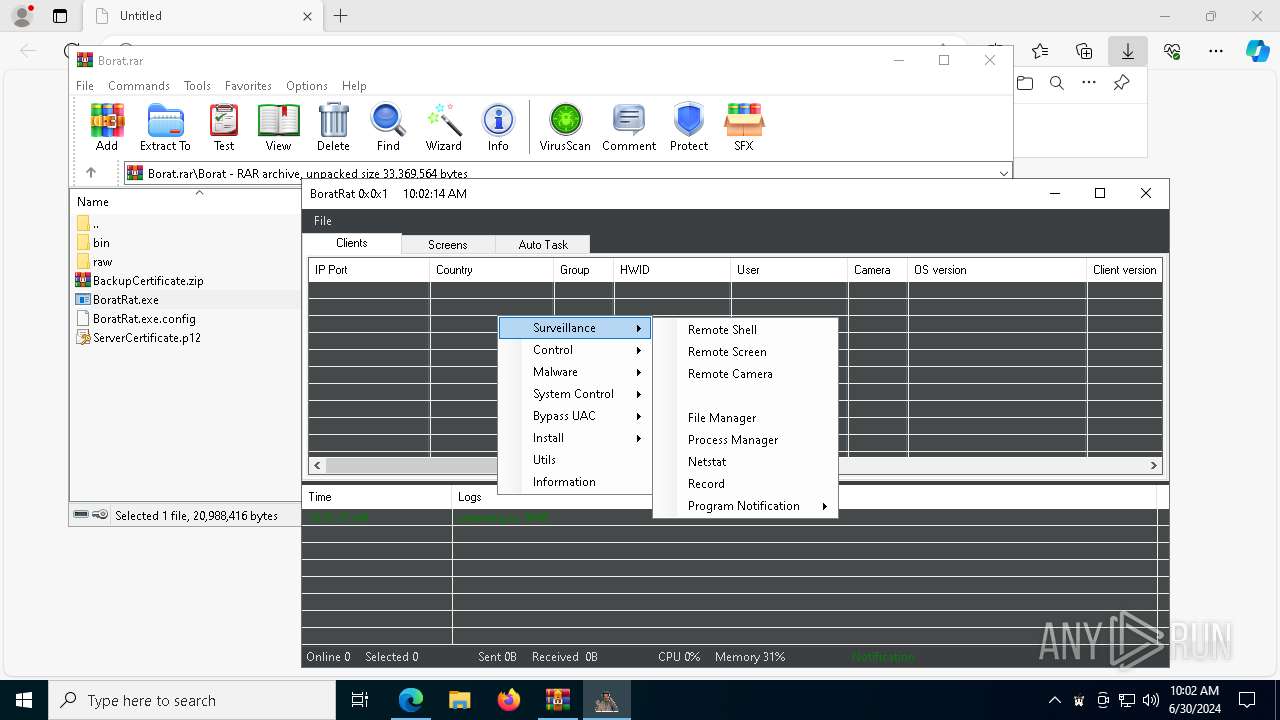Expand the Bypass UAC submenu
Image resolution: width=1280 pixels, height=720 pixels.
click(574, 416)
